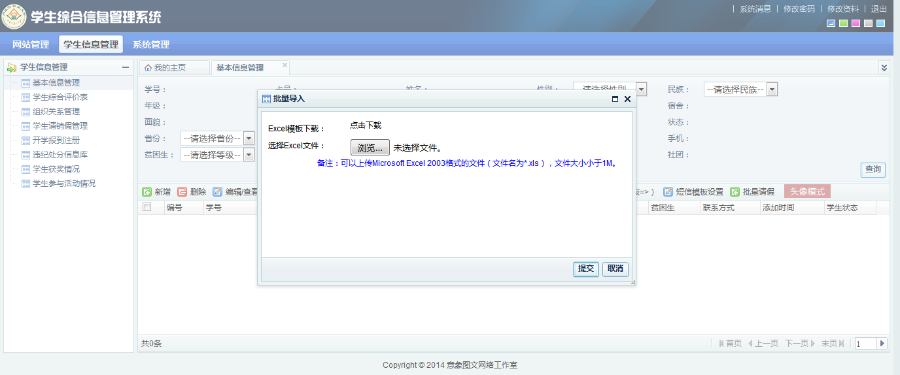Click the 贫困生 column header

(662, 208)
